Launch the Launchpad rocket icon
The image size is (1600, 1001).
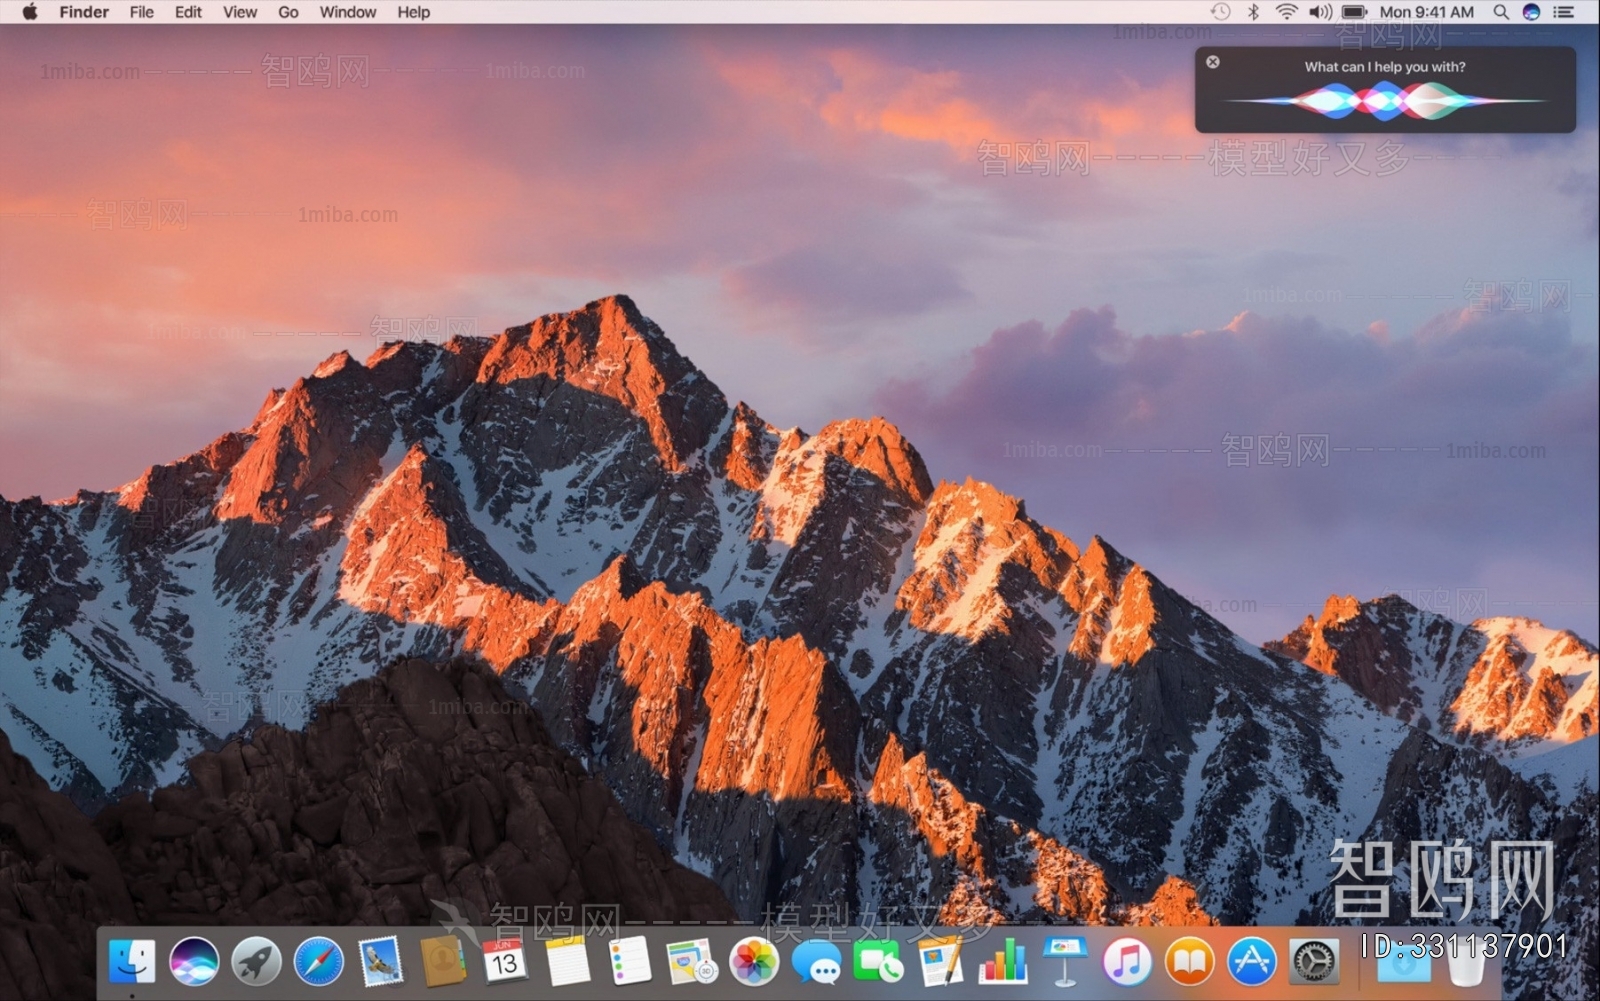256,962
